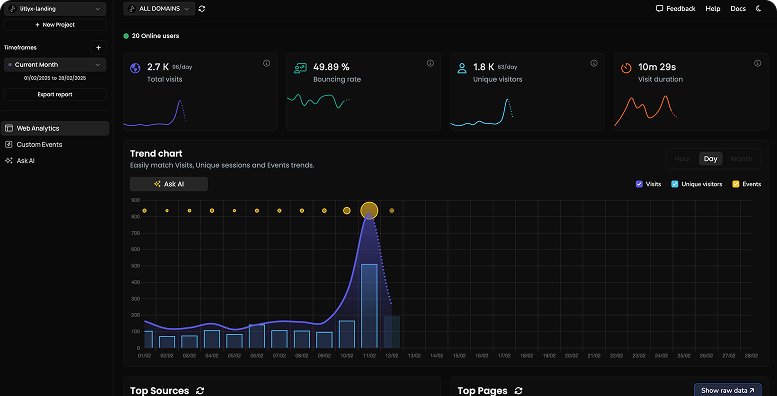Open the Current Month timeframe dropdown
The image size is (777, 396).
click(55, 64)
